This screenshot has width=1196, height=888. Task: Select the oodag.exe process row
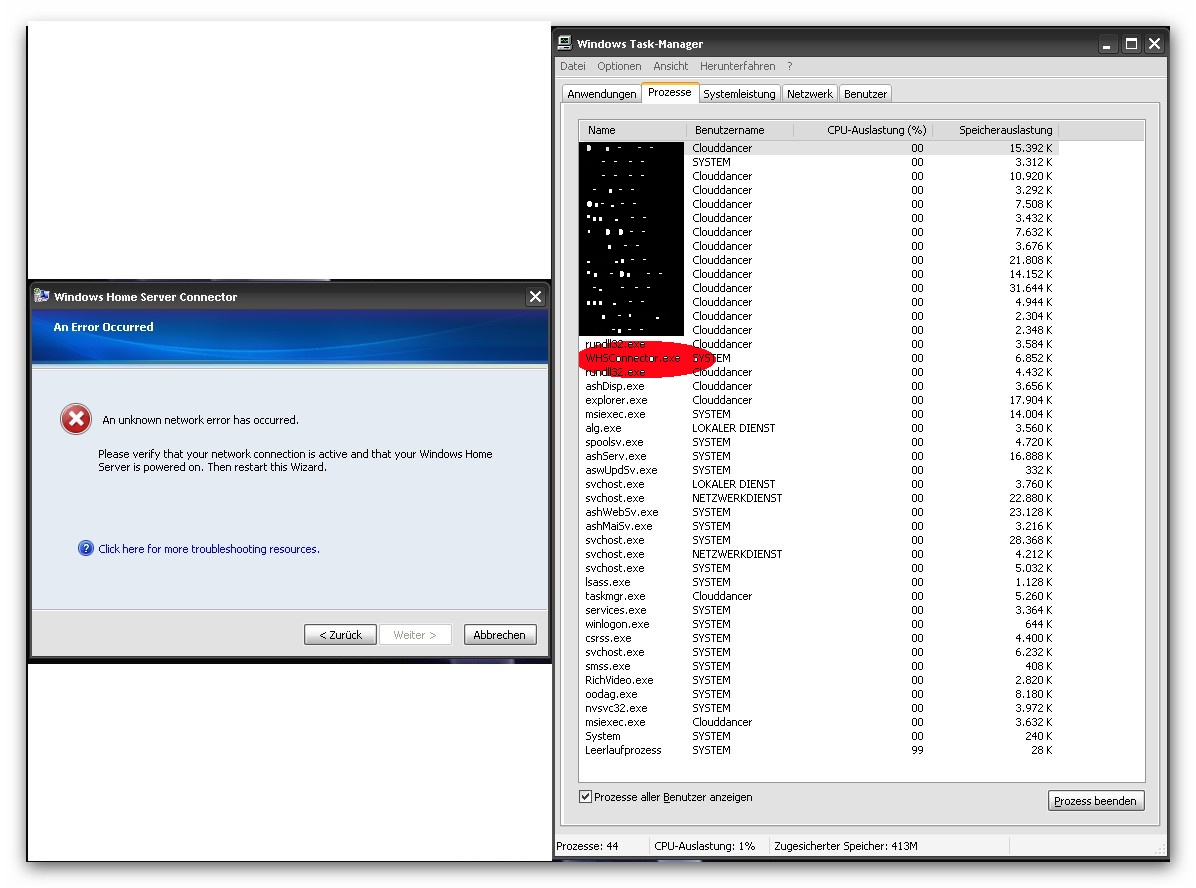(818, 694)
